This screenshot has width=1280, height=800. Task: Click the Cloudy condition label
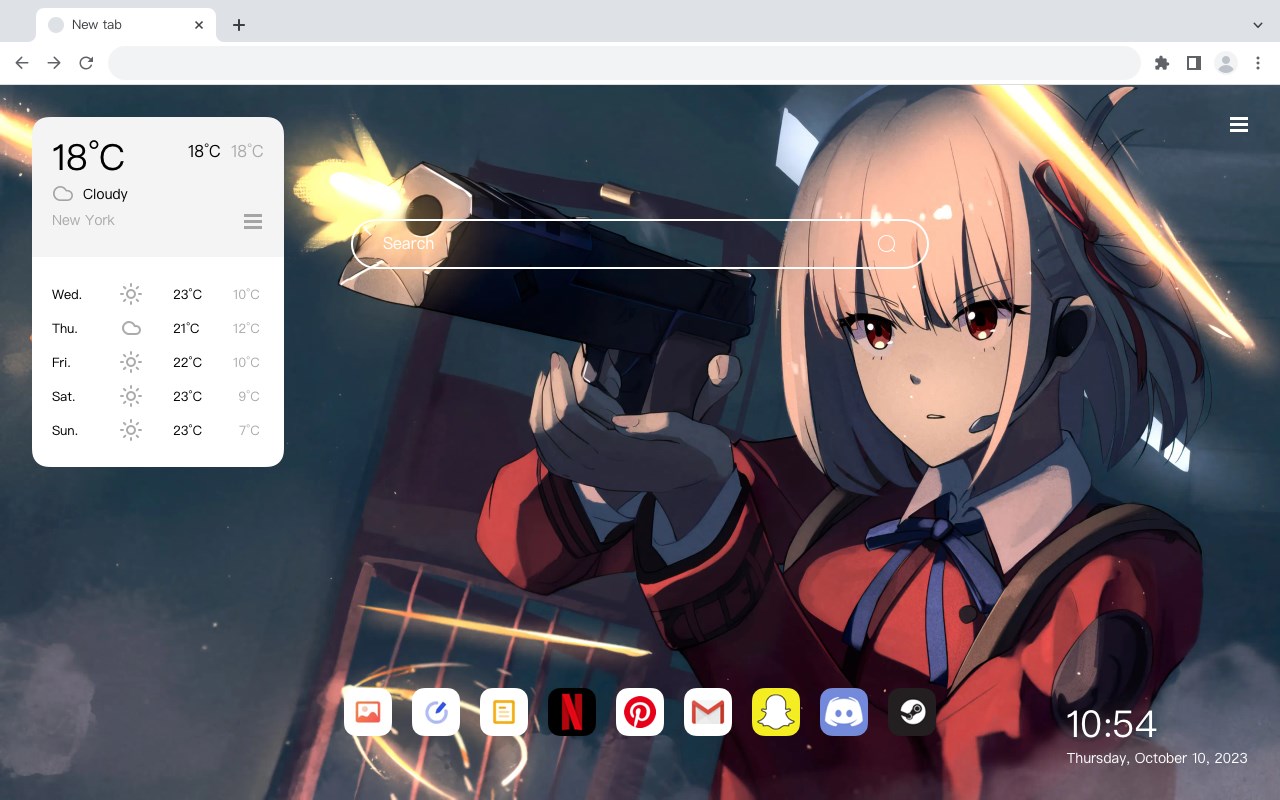(x=105, y=194)
